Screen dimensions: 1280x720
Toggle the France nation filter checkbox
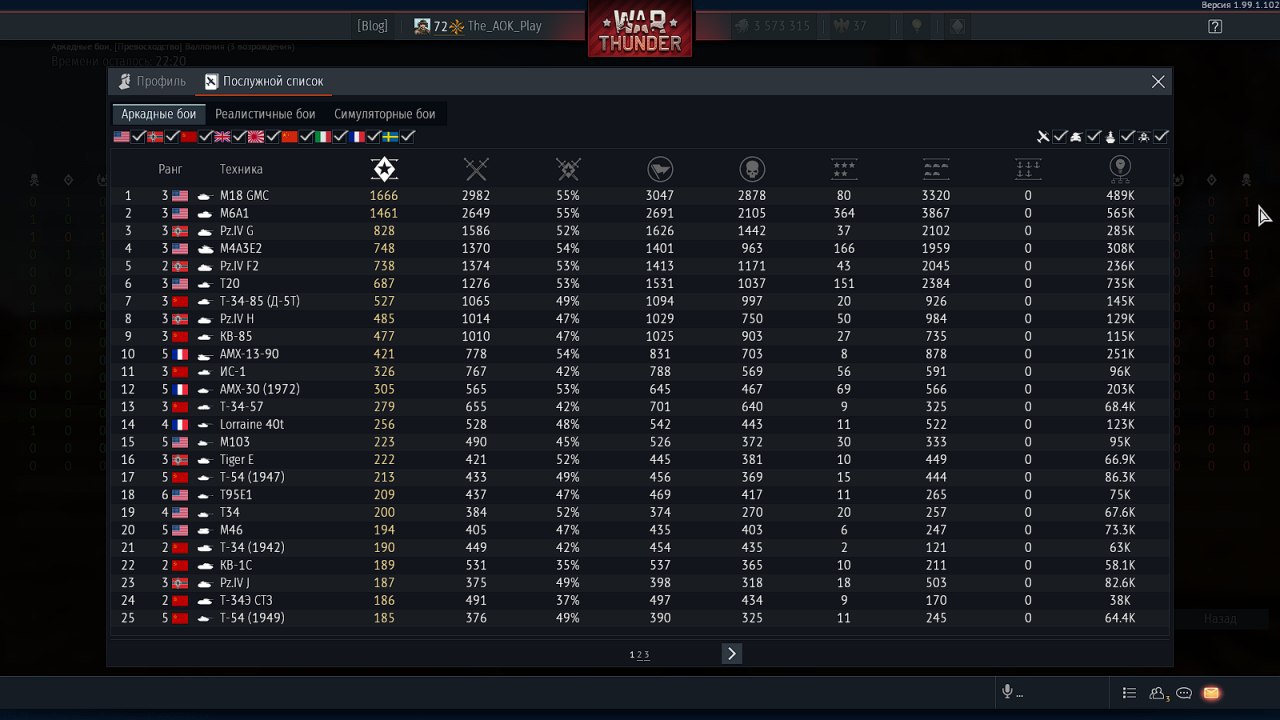click(x=374, y=136)
